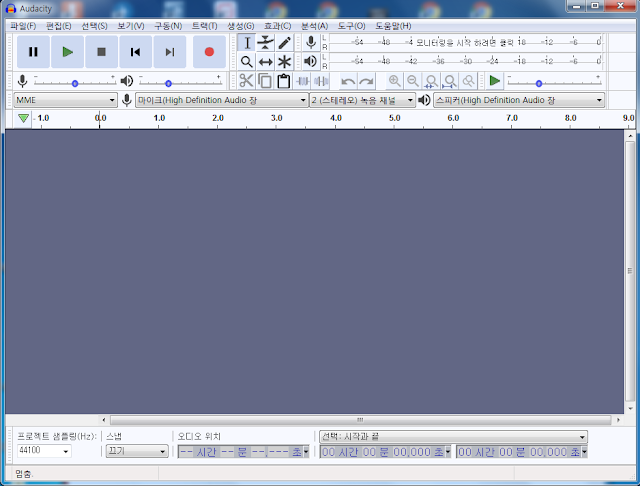Click the recording volume slider

(x=75, y=83)
